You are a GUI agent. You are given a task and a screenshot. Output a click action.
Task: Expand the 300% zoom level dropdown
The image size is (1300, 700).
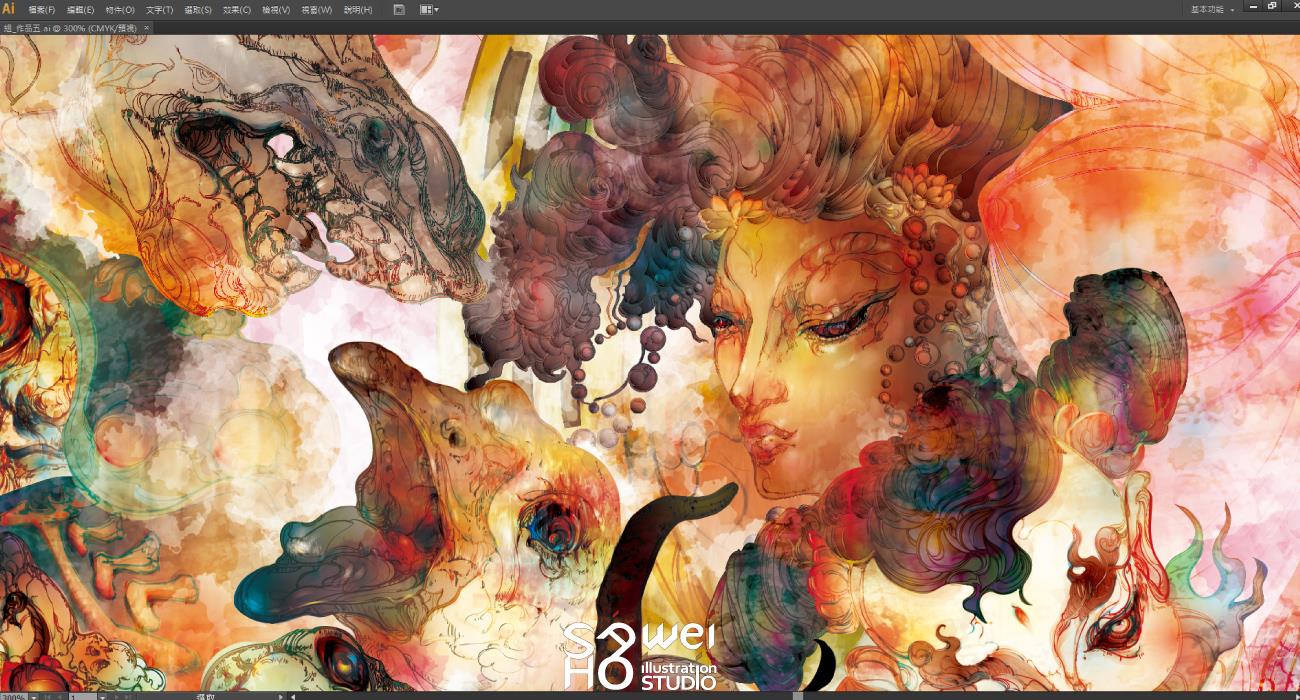[x=34, y=696]
